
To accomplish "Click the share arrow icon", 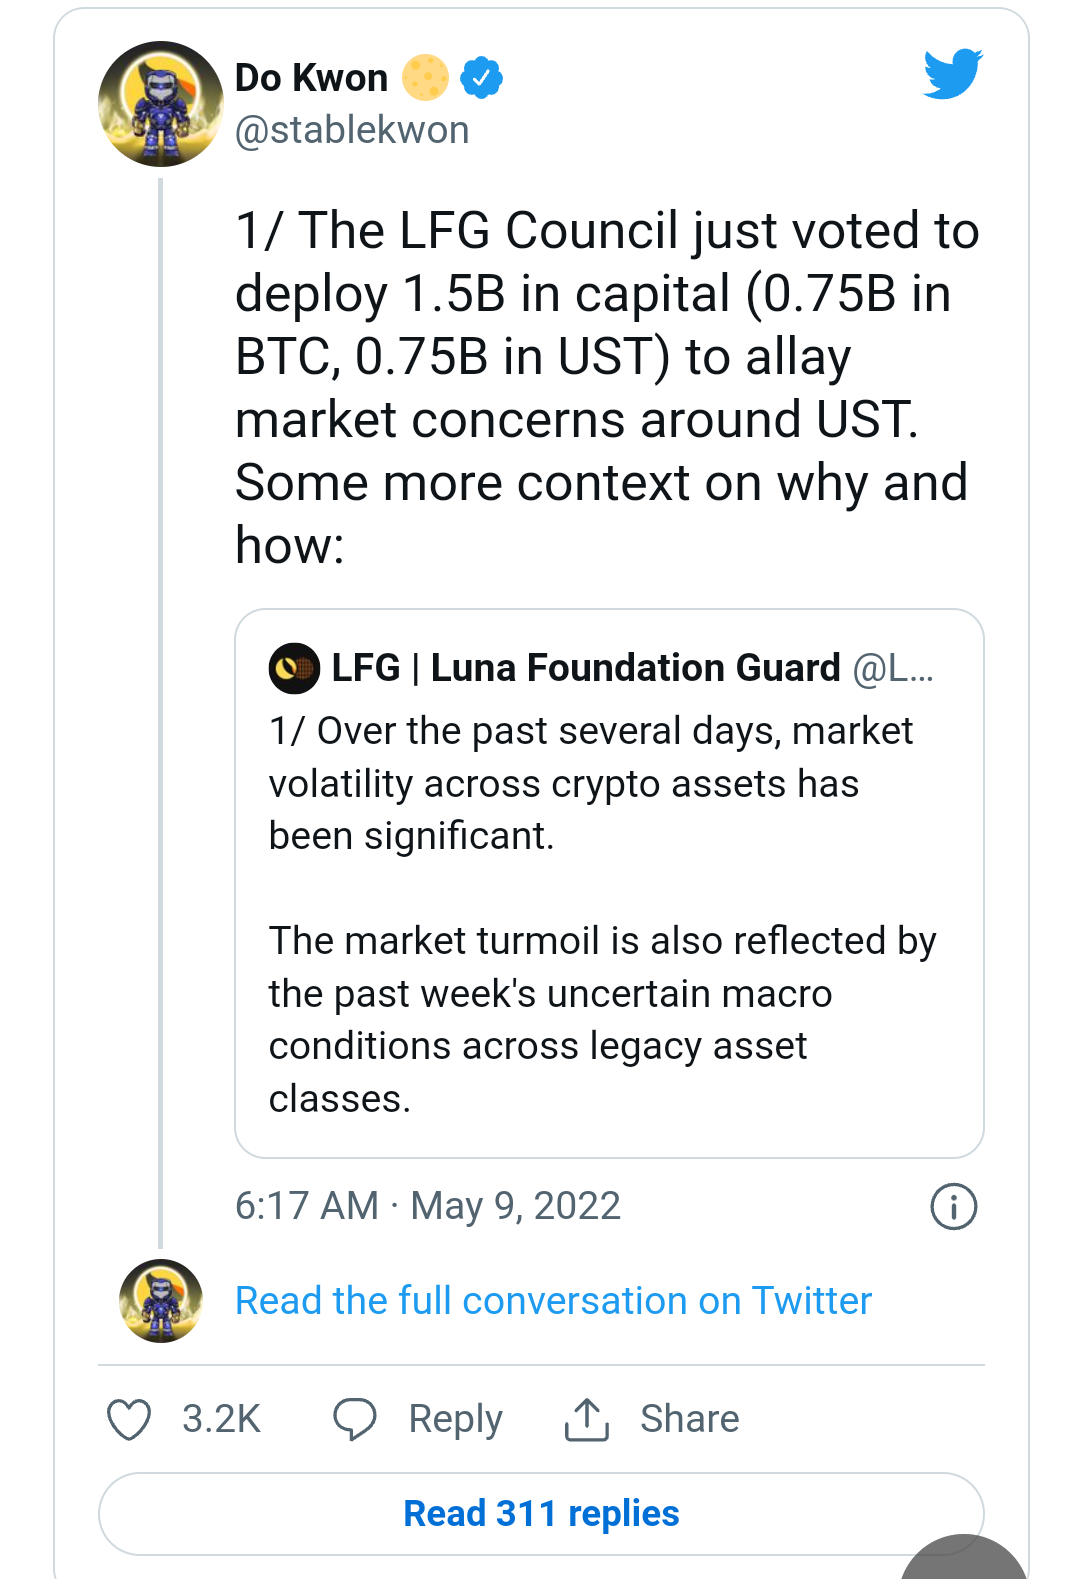I will click(x=588, y=1418).
